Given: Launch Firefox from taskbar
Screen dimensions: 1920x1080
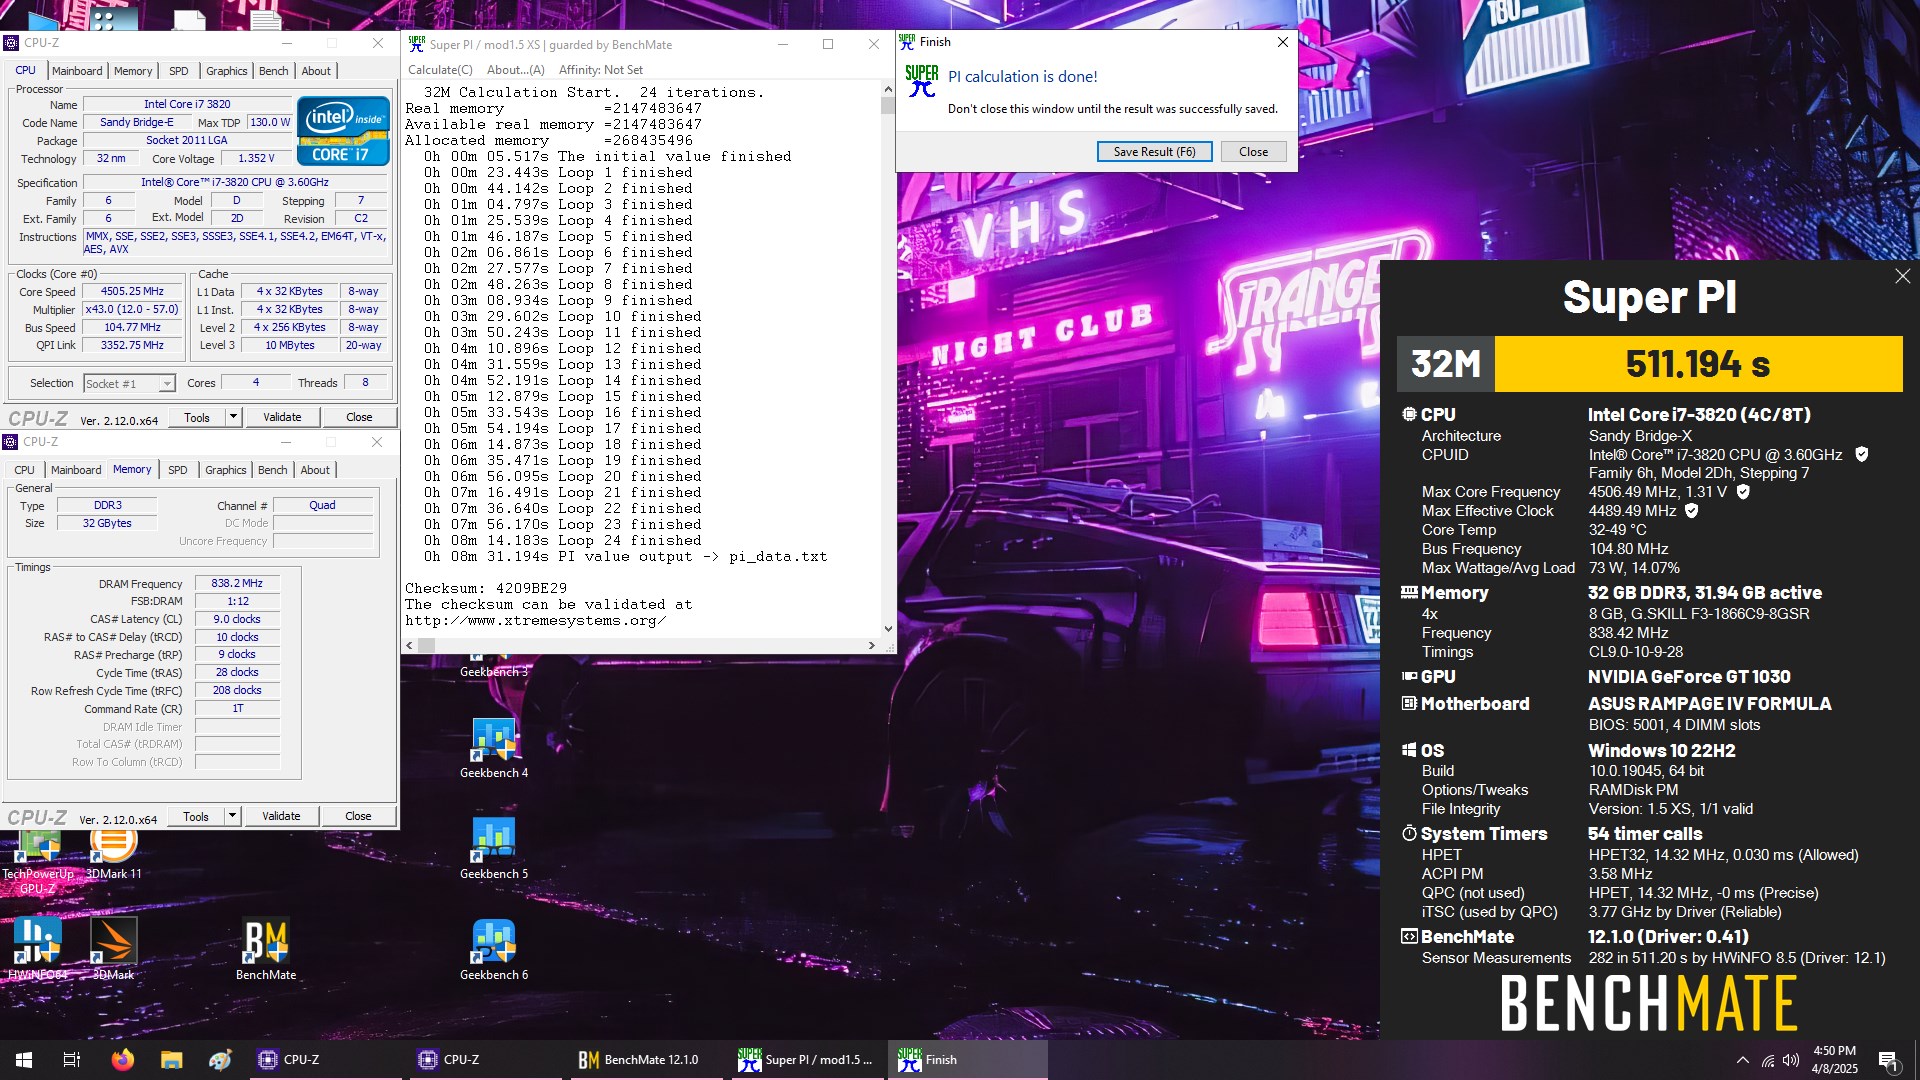Looking at the screenshot, I should pyautogui.click(x=122, y=1060).
